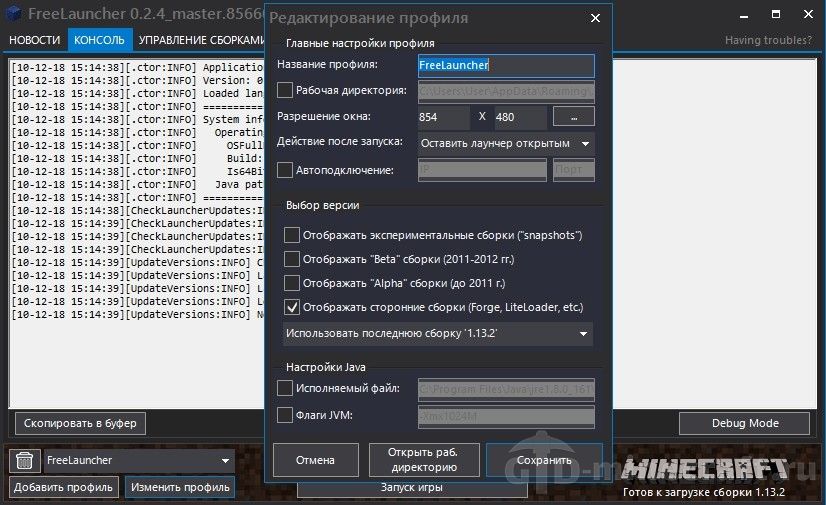
Task: Click the Сохранить button
Action: click(544, 460)
